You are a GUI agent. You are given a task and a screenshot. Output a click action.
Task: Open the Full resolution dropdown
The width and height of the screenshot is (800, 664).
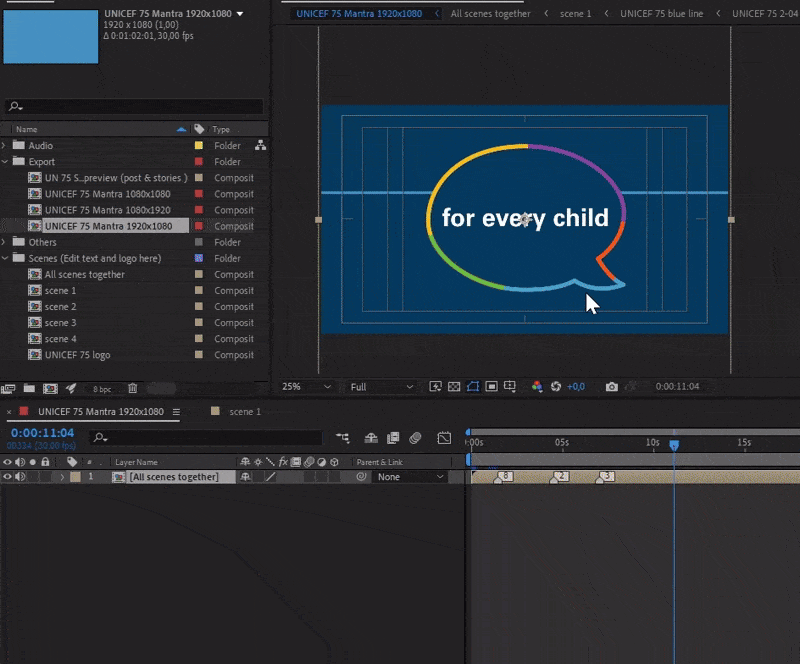click(381, 387)
